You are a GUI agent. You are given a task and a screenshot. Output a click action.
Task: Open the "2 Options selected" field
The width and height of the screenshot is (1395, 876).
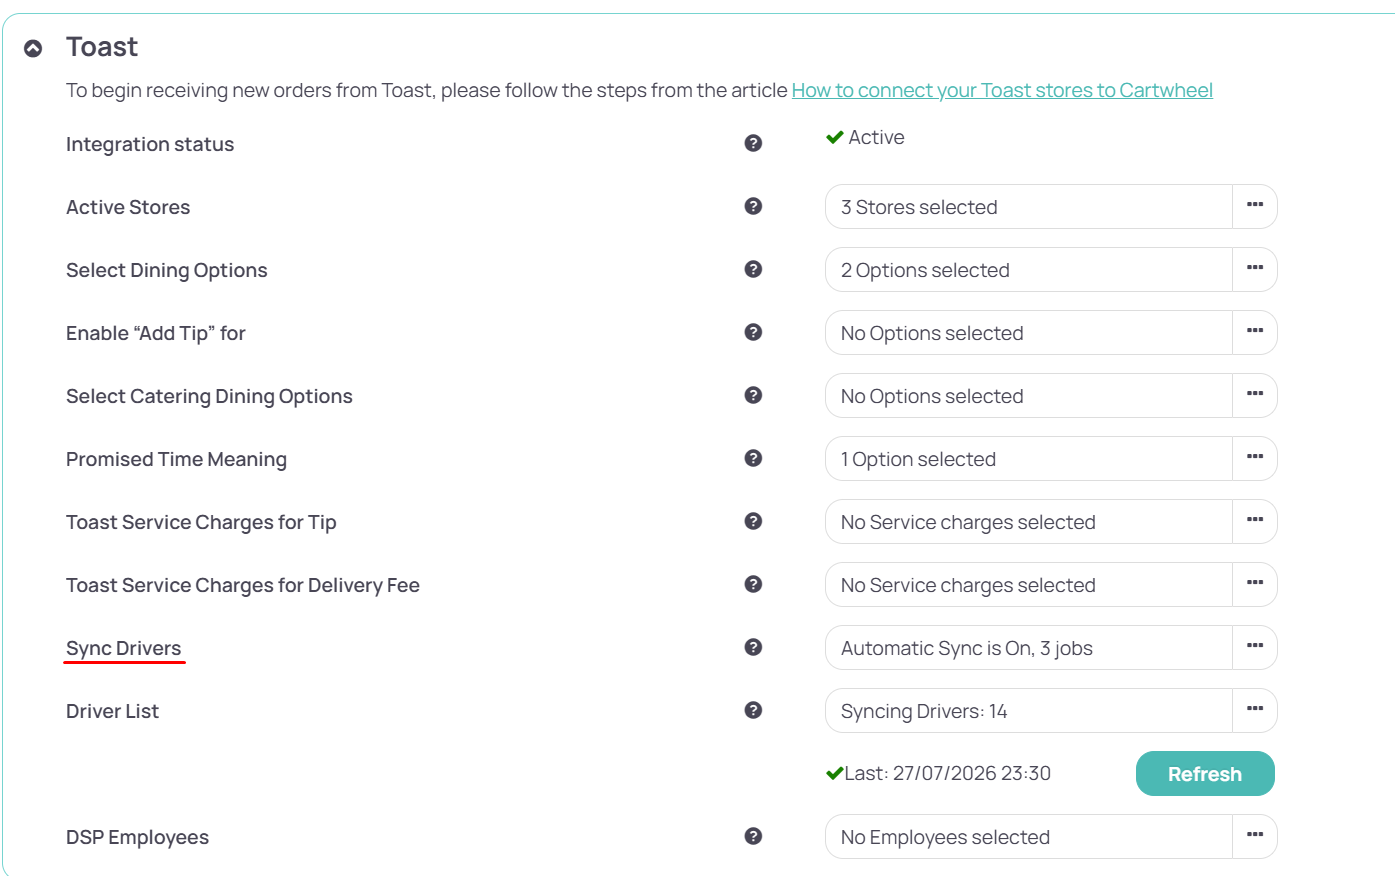(x=1029, y=270)
